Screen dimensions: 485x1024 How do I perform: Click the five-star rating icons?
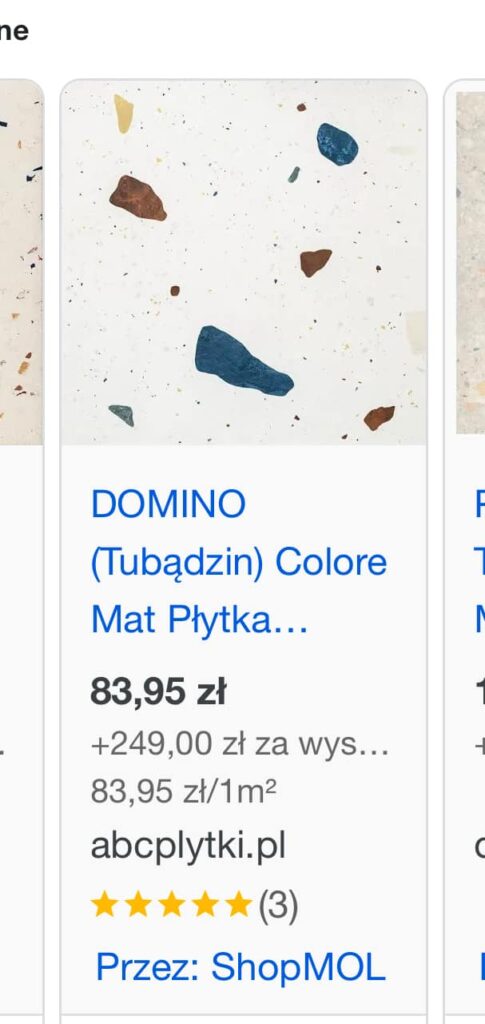click(171, 904)
